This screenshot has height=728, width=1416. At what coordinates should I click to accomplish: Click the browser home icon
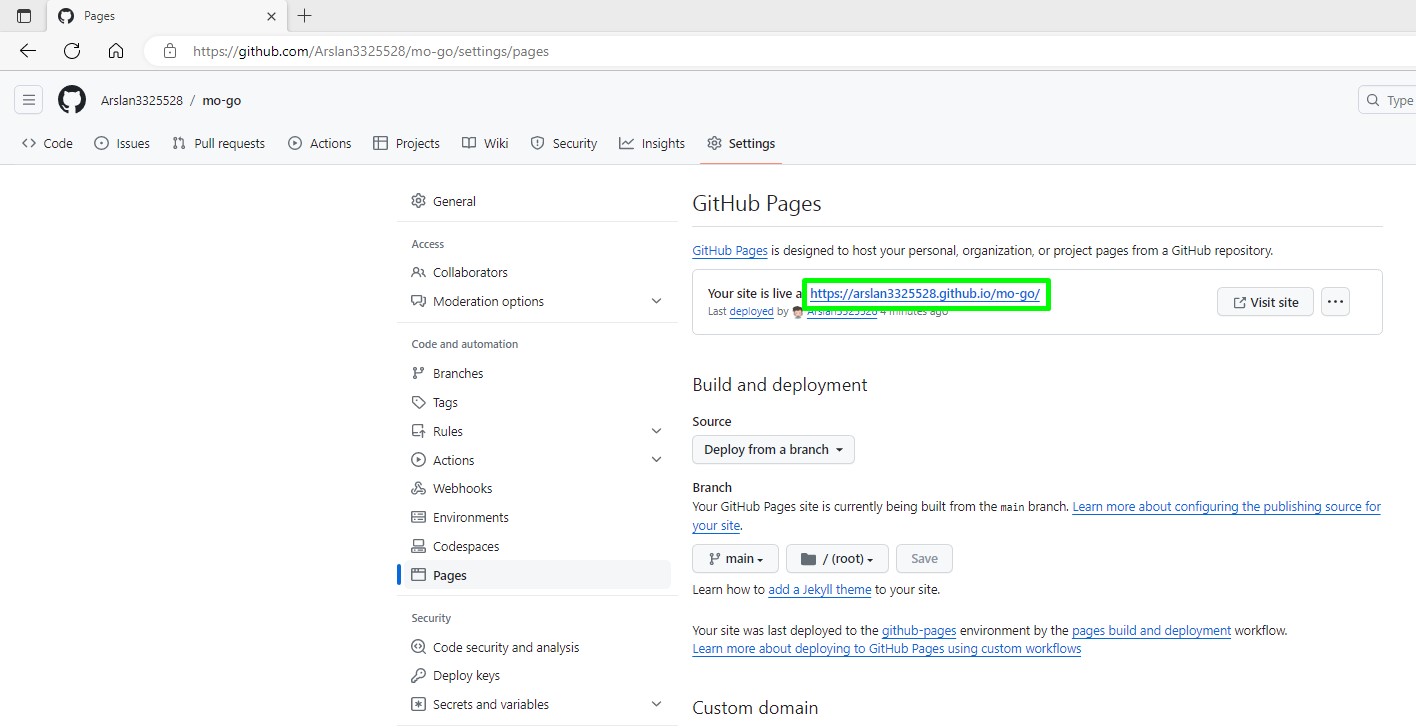point(116,51)
